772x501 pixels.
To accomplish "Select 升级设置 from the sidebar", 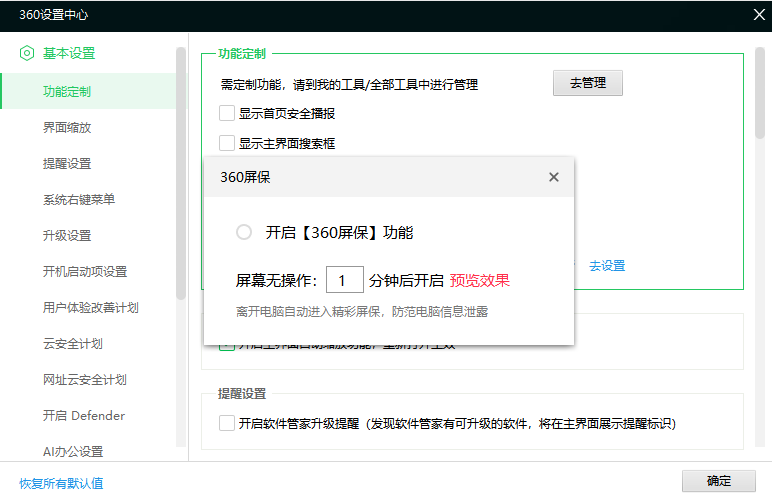I will tap(67, 236).
